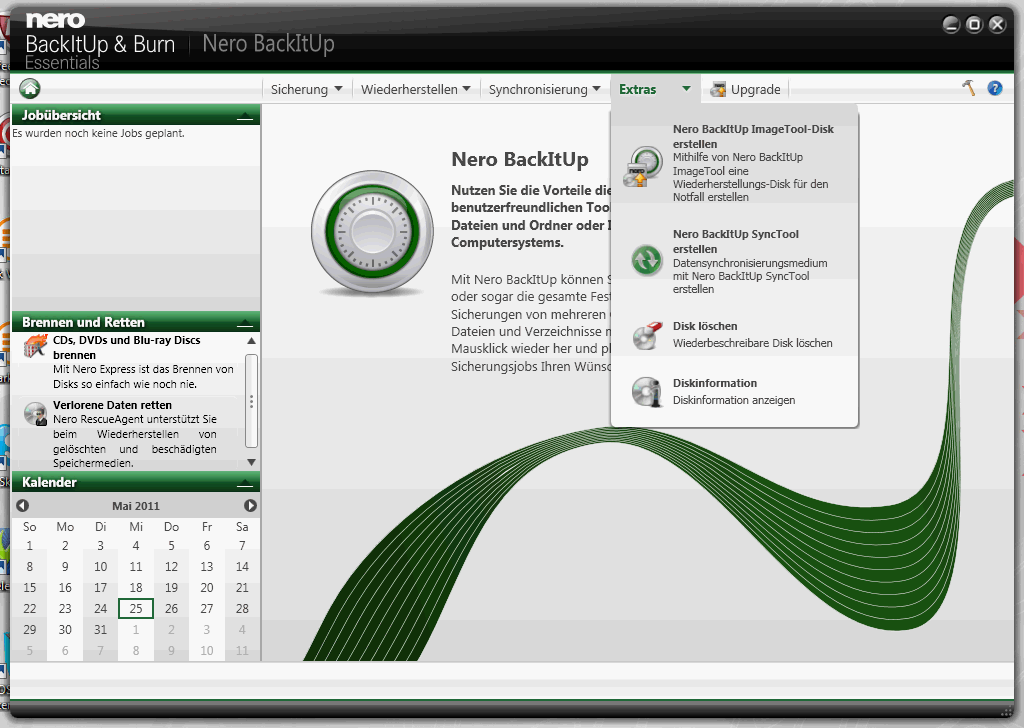Open Verlorene Daten retten
Screen dimensions: 1024x728
point(129,434)
